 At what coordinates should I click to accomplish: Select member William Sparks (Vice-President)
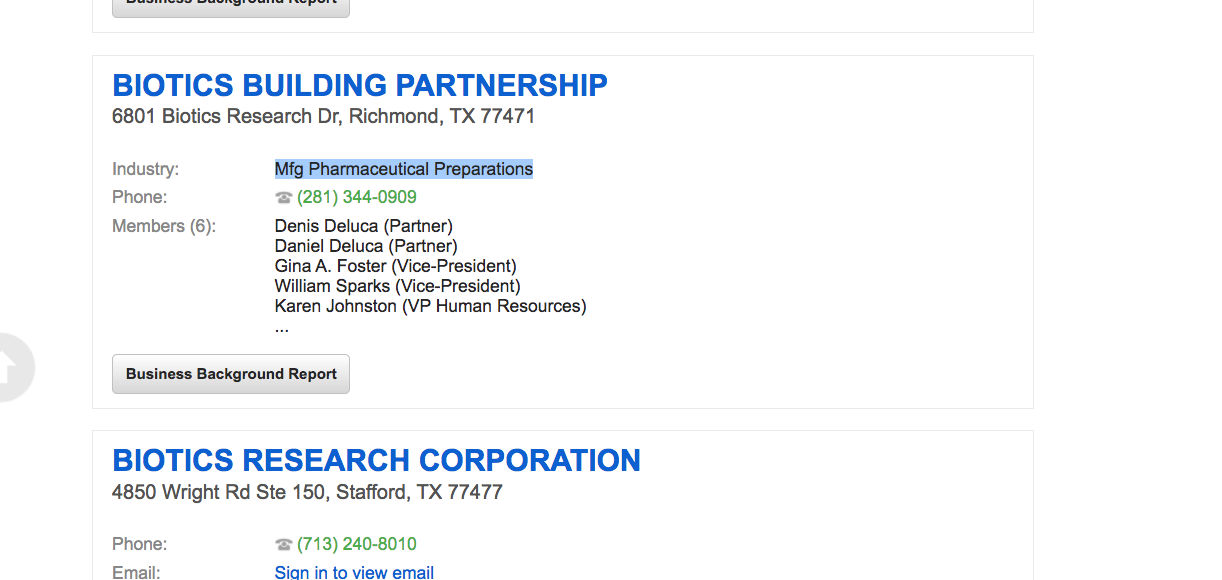tap(398, 286)
